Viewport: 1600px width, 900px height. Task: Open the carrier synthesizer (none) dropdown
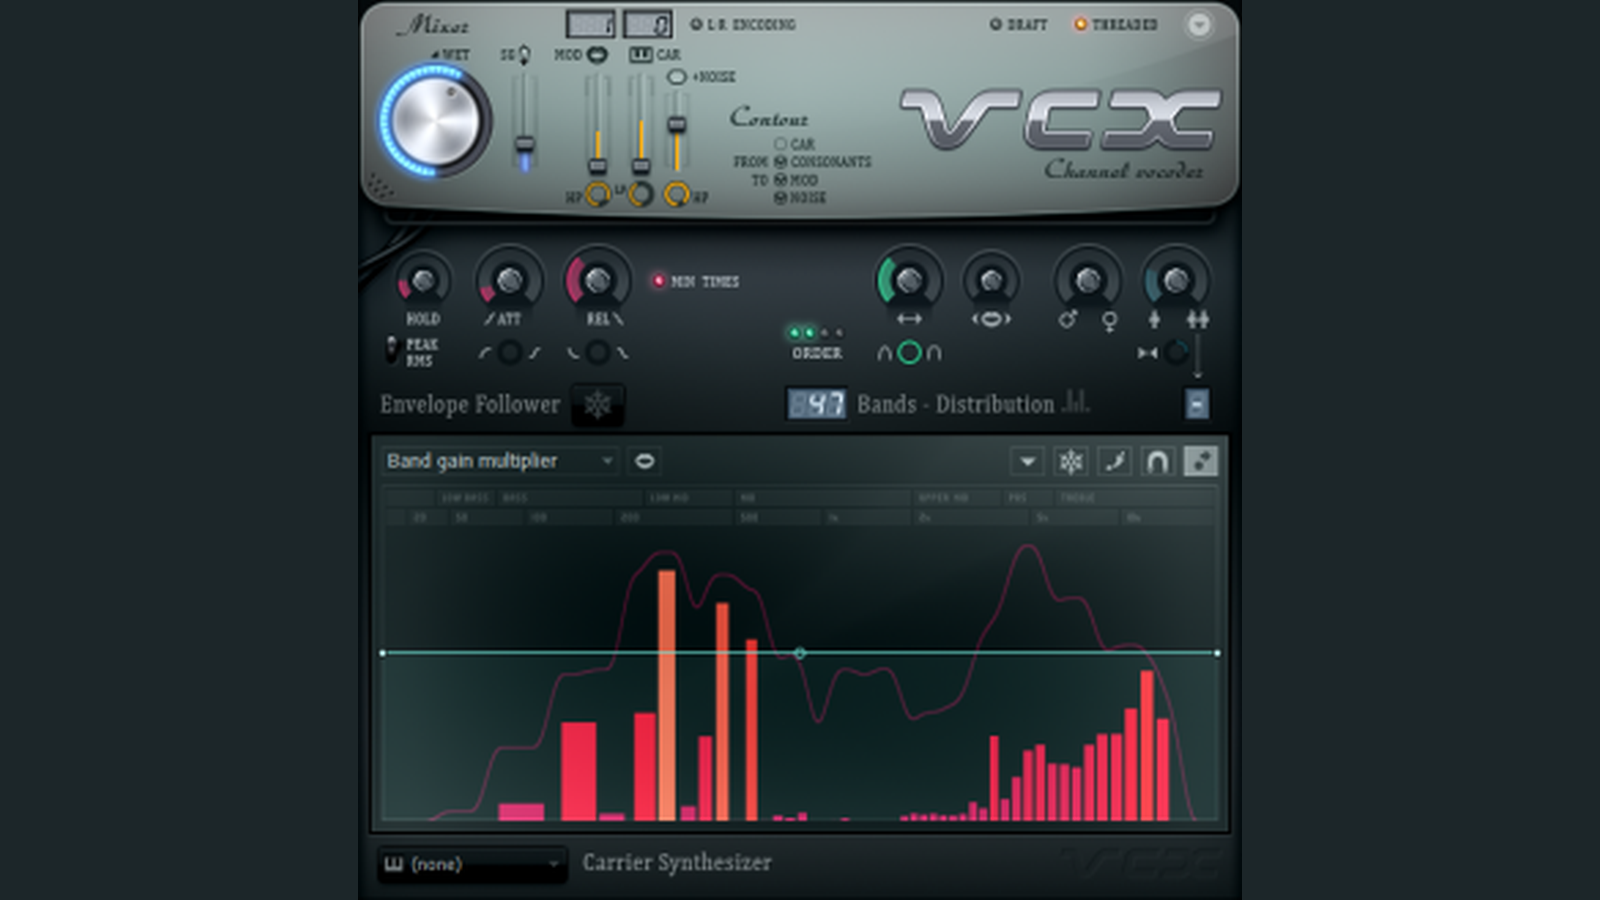[x=553, y=864]
